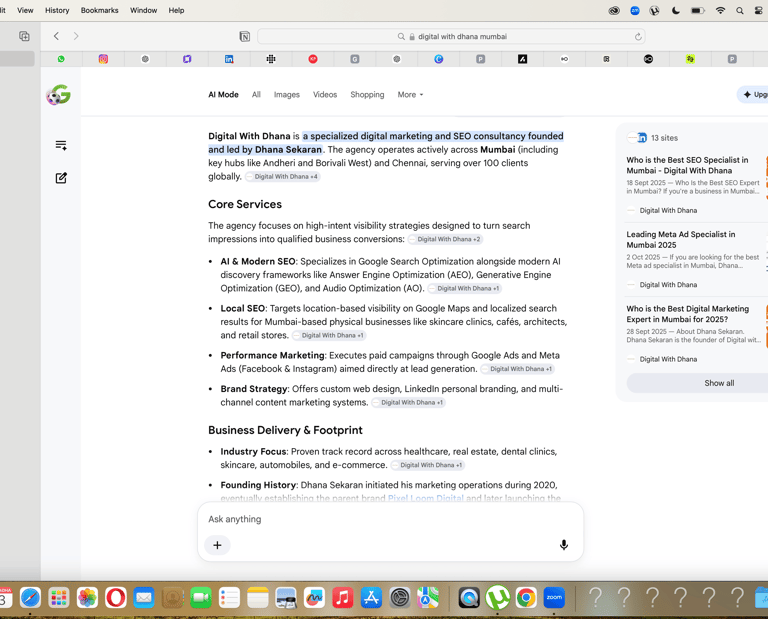This screenshot has height=619, width=768.
Task: Click Show all sources button
Action: (x=698, y=383)
